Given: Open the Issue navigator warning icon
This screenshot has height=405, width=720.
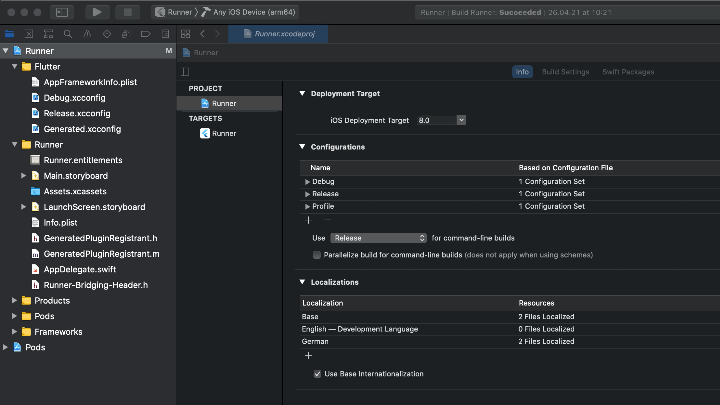Looking at the screenshot, I should (87, 34).
